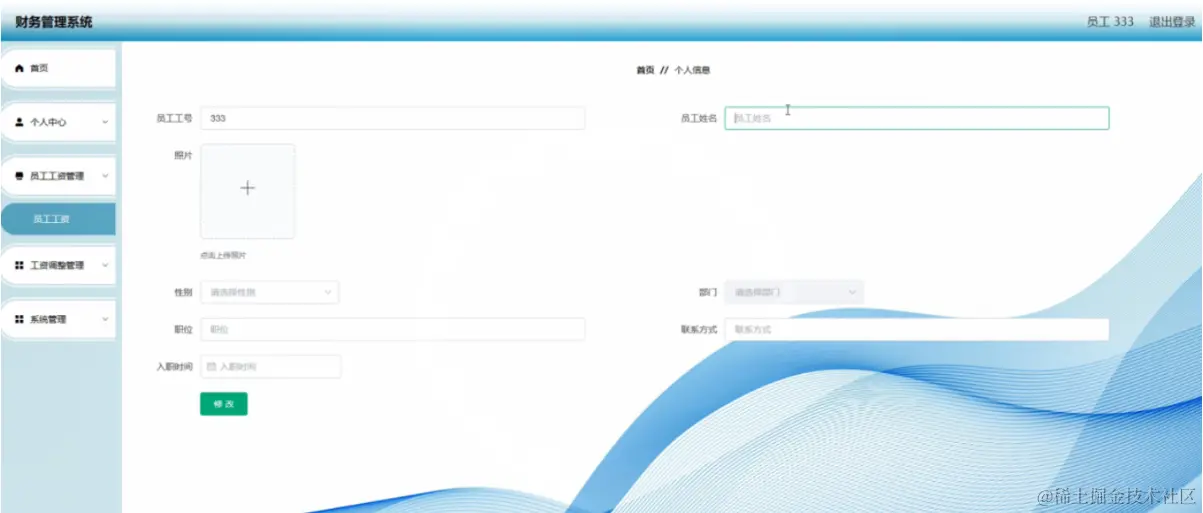
Task: Focus the 职位 input field
Action: [x=392, y=329]
